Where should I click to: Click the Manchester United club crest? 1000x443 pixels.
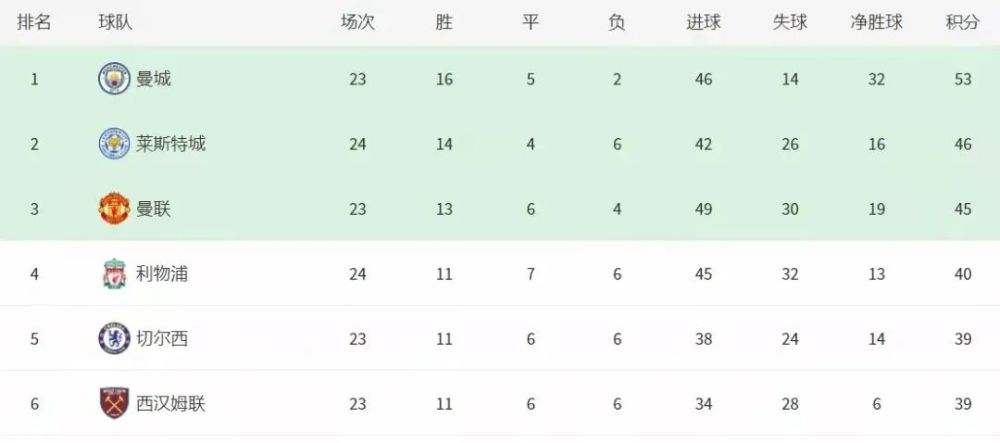click(114, 208)
